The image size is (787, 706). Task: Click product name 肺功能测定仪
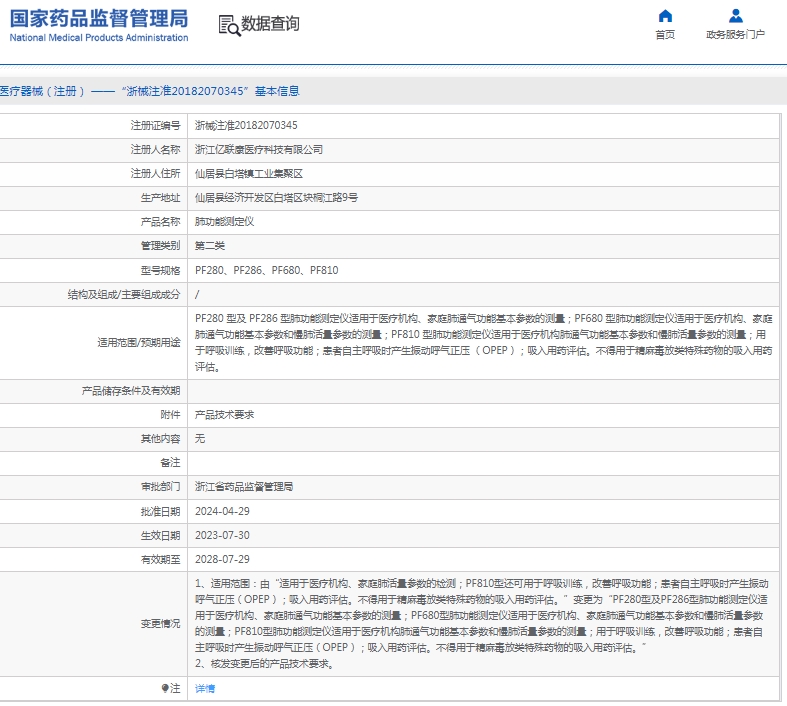point(224,222)
